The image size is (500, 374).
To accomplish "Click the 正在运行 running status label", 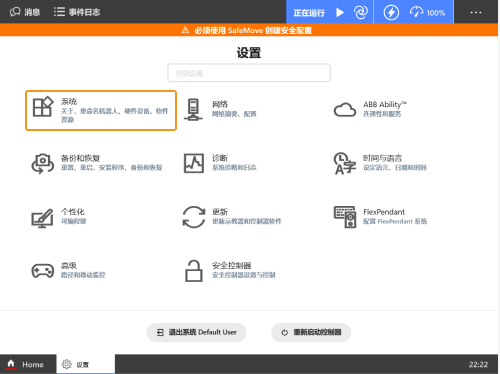I will pyautogui.click(x=309, y=13).
